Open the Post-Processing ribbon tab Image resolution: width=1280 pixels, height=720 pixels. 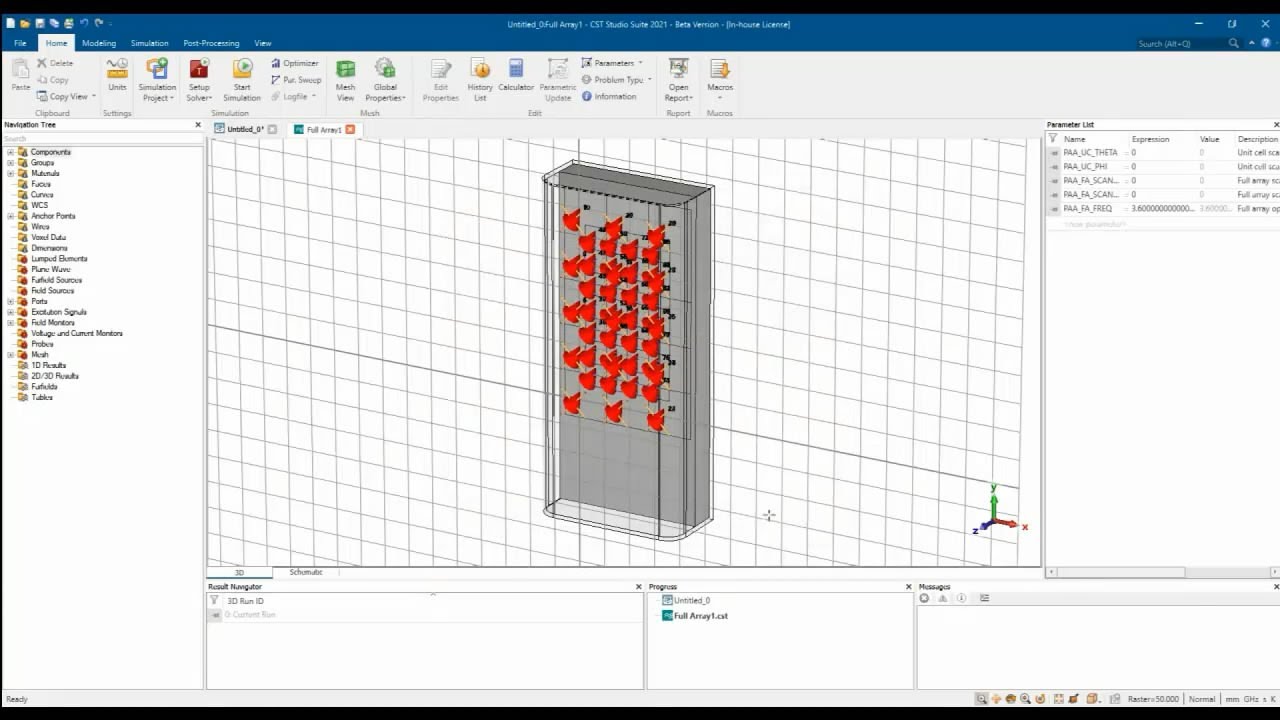point(211,43)
